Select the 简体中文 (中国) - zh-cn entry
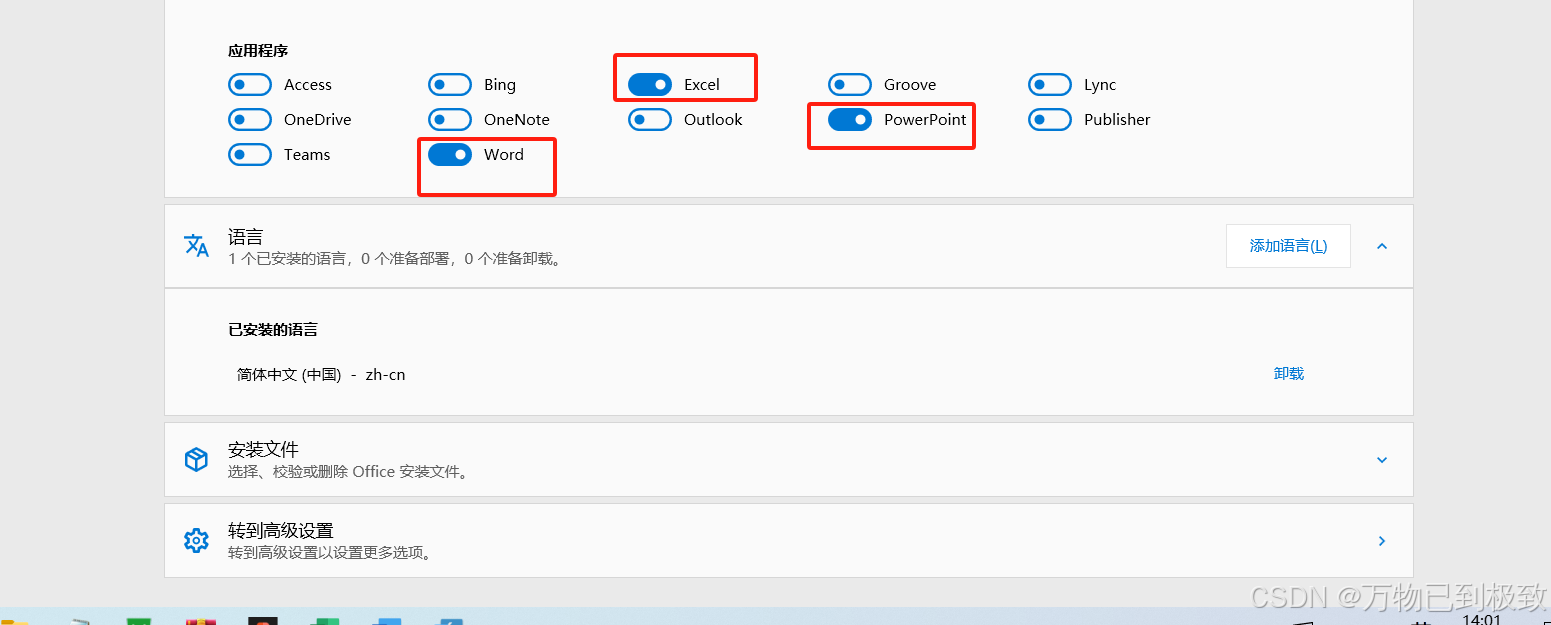 (321, 375)
